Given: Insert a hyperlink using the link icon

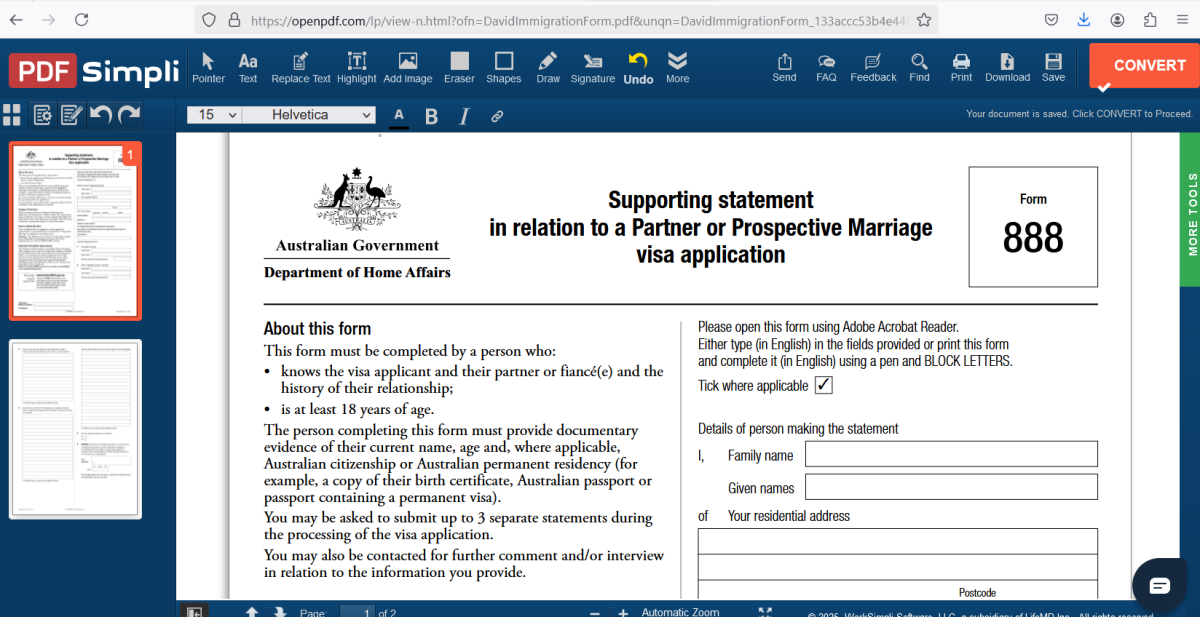Looking at the screenshot, I should coord(497,115).
